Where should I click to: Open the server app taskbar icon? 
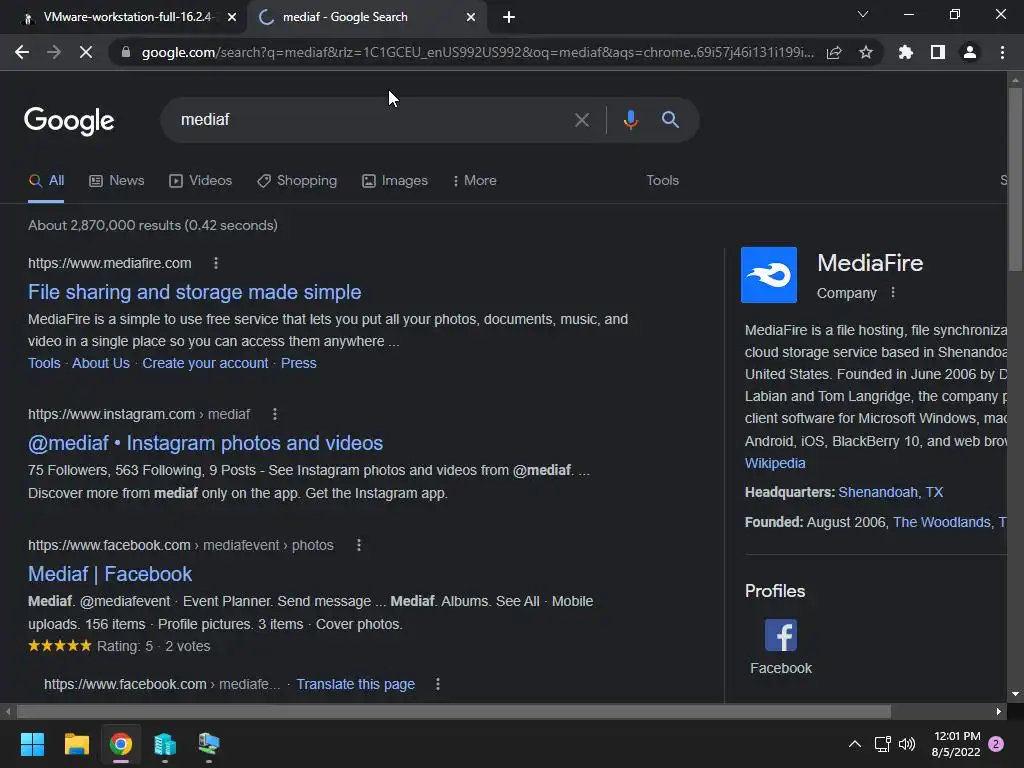[x=165, y=744]
